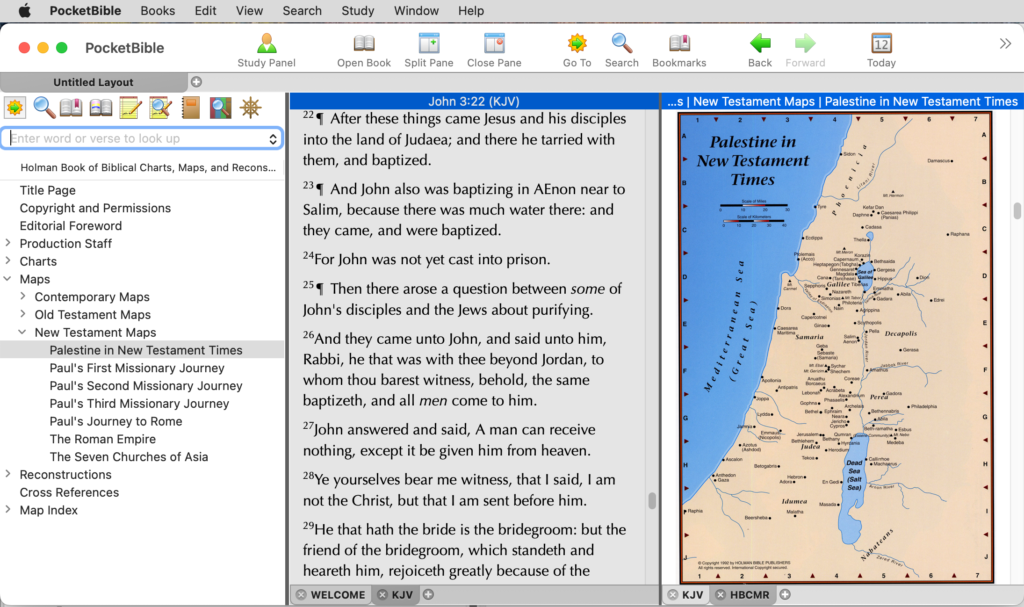The width and height of the screenshot is (1024, 607).
Task: Open Paul's Third Missionary Journey map
Action: tap(139, 403)
